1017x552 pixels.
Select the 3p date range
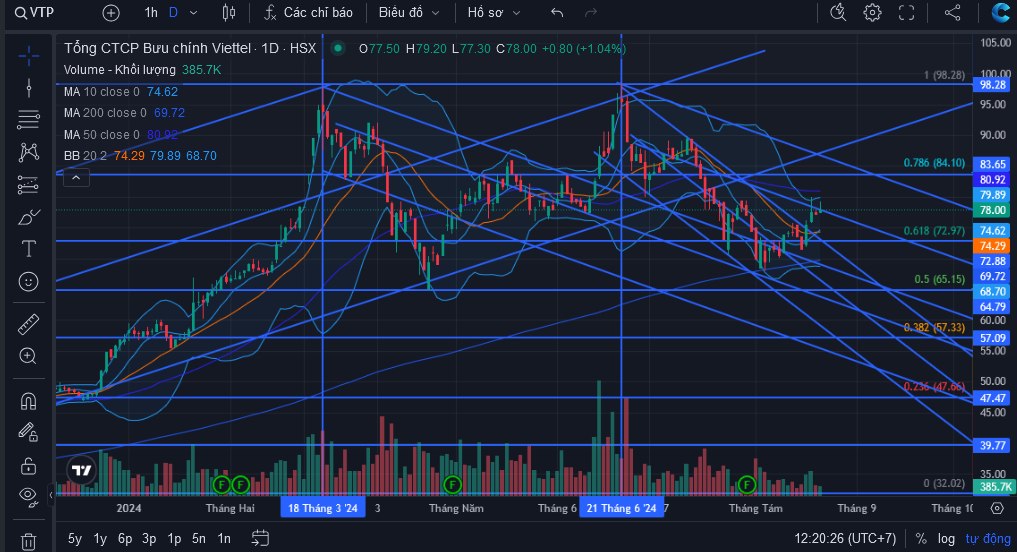(x=149, y=538)
